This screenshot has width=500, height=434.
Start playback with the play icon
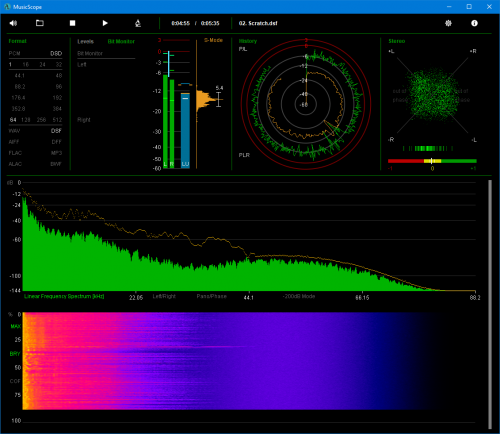point(105,23)
